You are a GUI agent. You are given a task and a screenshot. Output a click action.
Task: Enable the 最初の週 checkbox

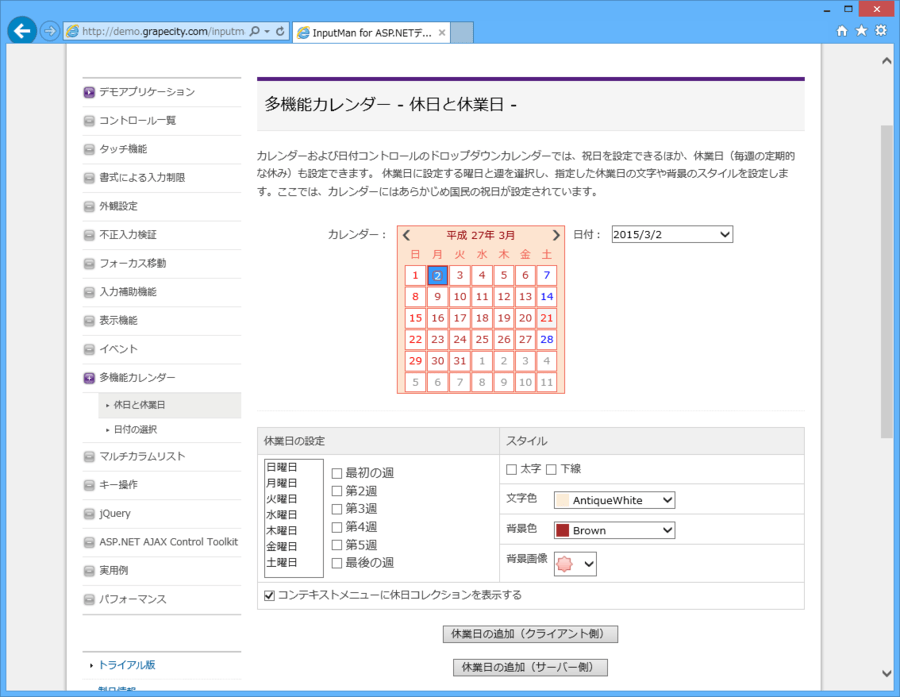337,473
